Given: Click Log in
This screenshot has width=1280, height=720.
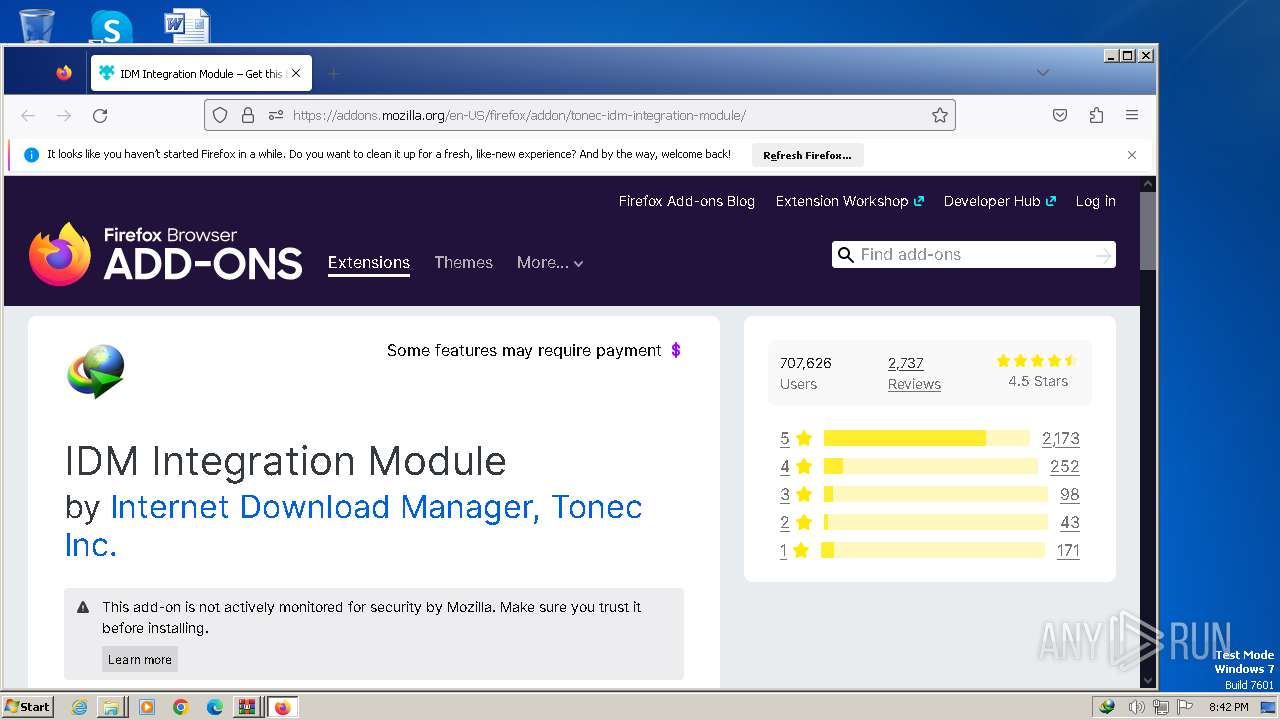Looking at the screenshot, I should coord(1096,201).
